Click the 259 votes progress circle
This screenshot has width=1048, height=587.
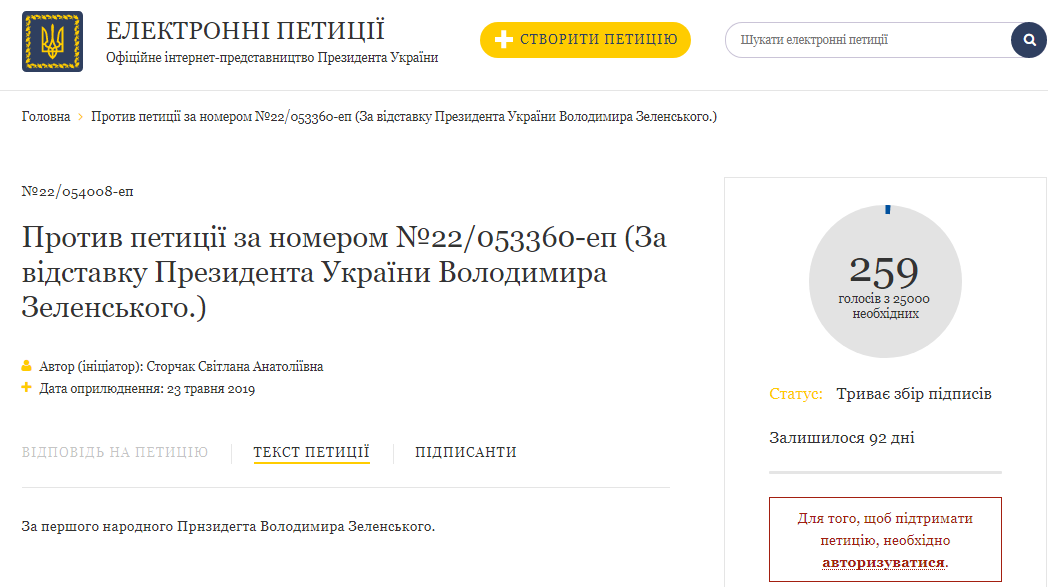[885, 282]
